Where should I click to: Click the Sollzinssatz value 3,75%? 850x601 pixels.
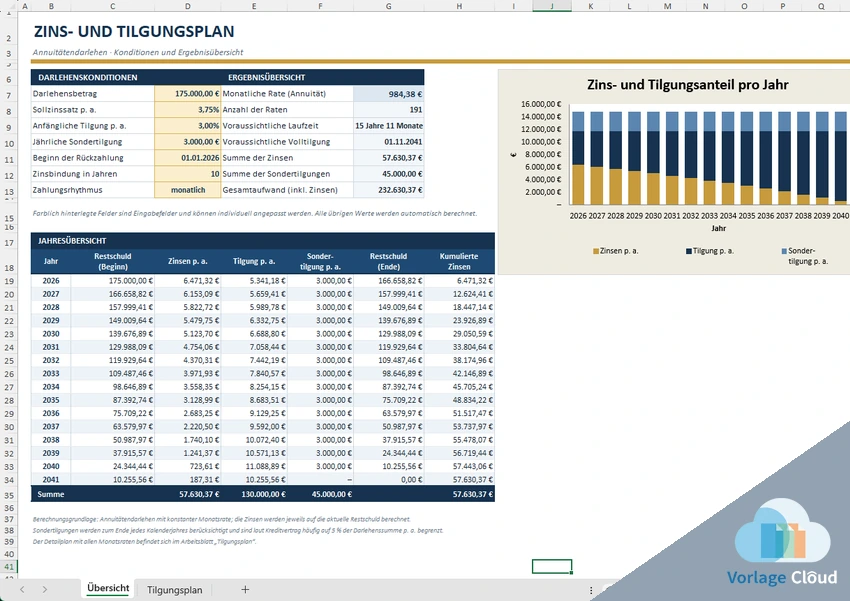point(188,109)
